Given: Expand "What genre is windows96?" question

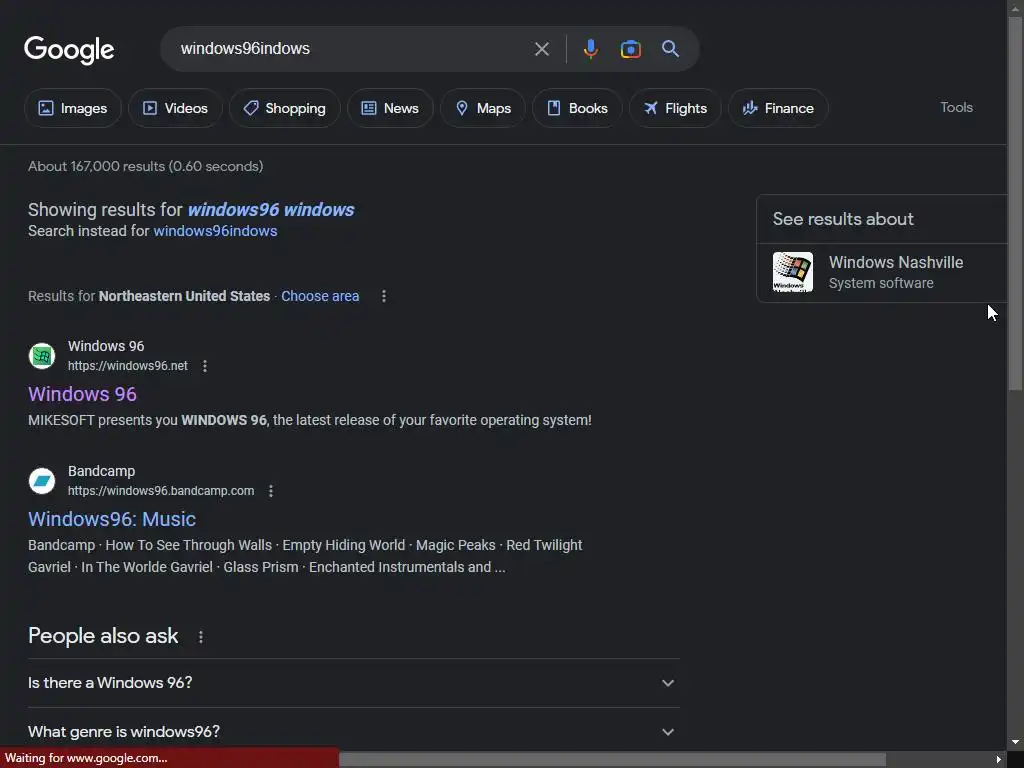Looking at the screenshot, I should [354, 732].
